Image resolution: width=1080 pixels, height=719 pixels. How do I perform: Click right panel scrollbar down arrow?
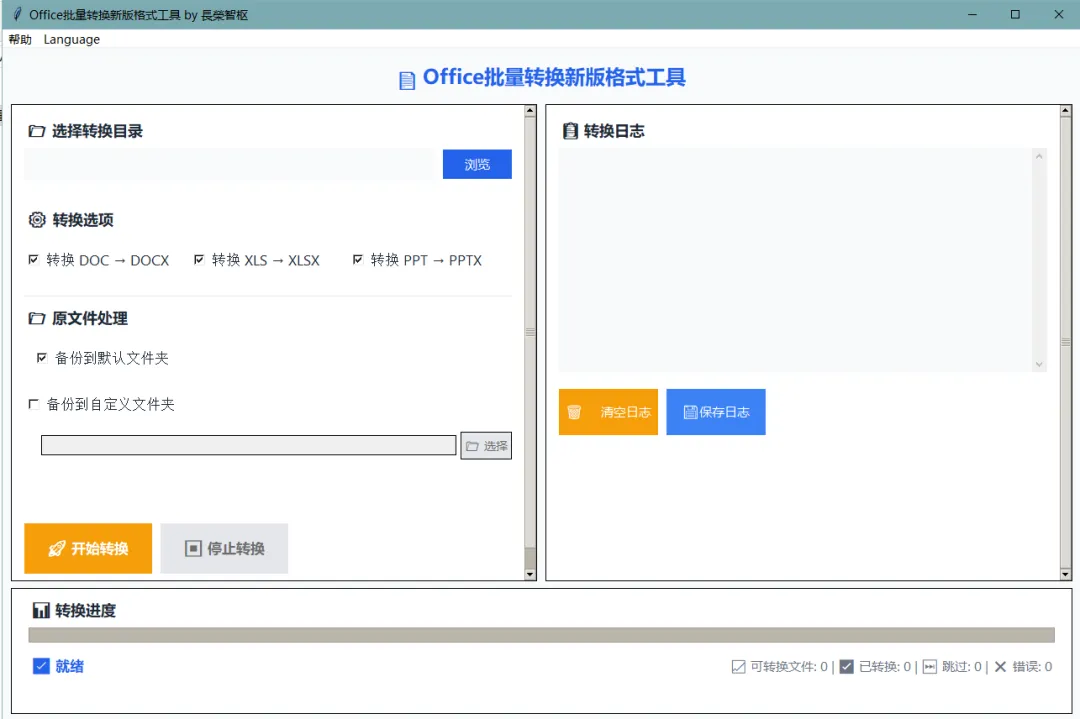point(1066,574)
